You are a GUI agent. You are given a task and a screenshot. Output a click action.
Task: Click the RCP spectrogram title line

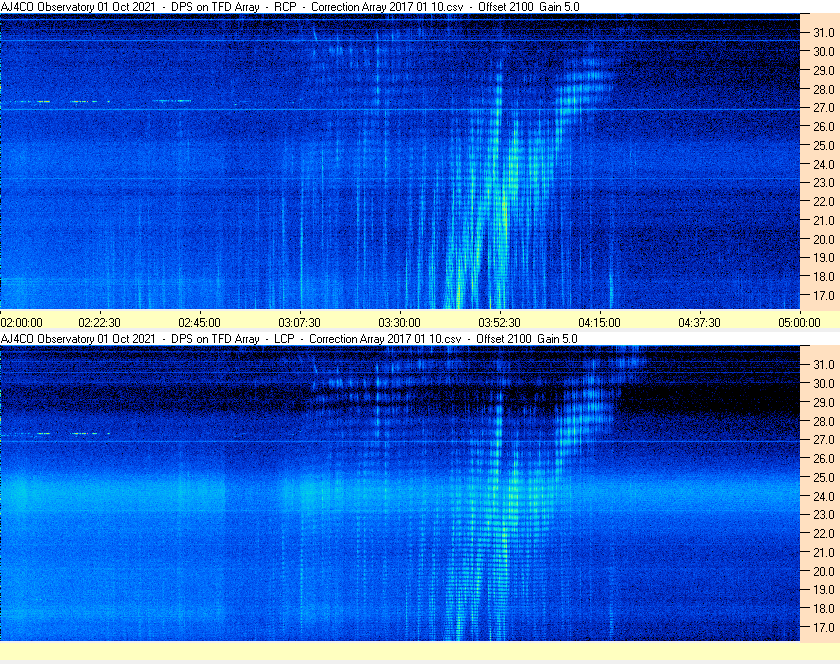(x=290, y=7)
